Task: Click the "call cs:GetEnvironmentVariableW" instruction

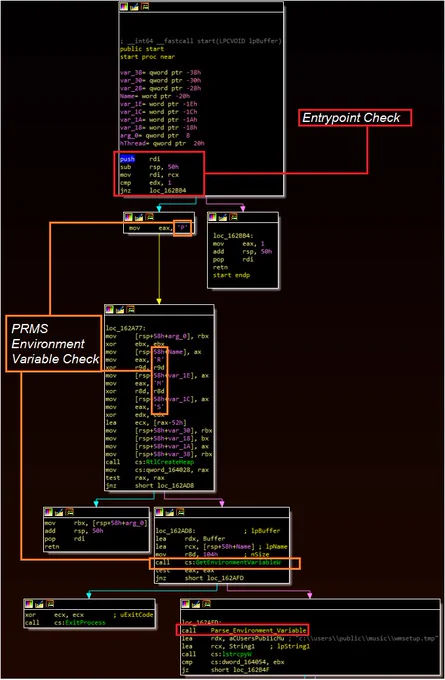Action: point(218,562)
